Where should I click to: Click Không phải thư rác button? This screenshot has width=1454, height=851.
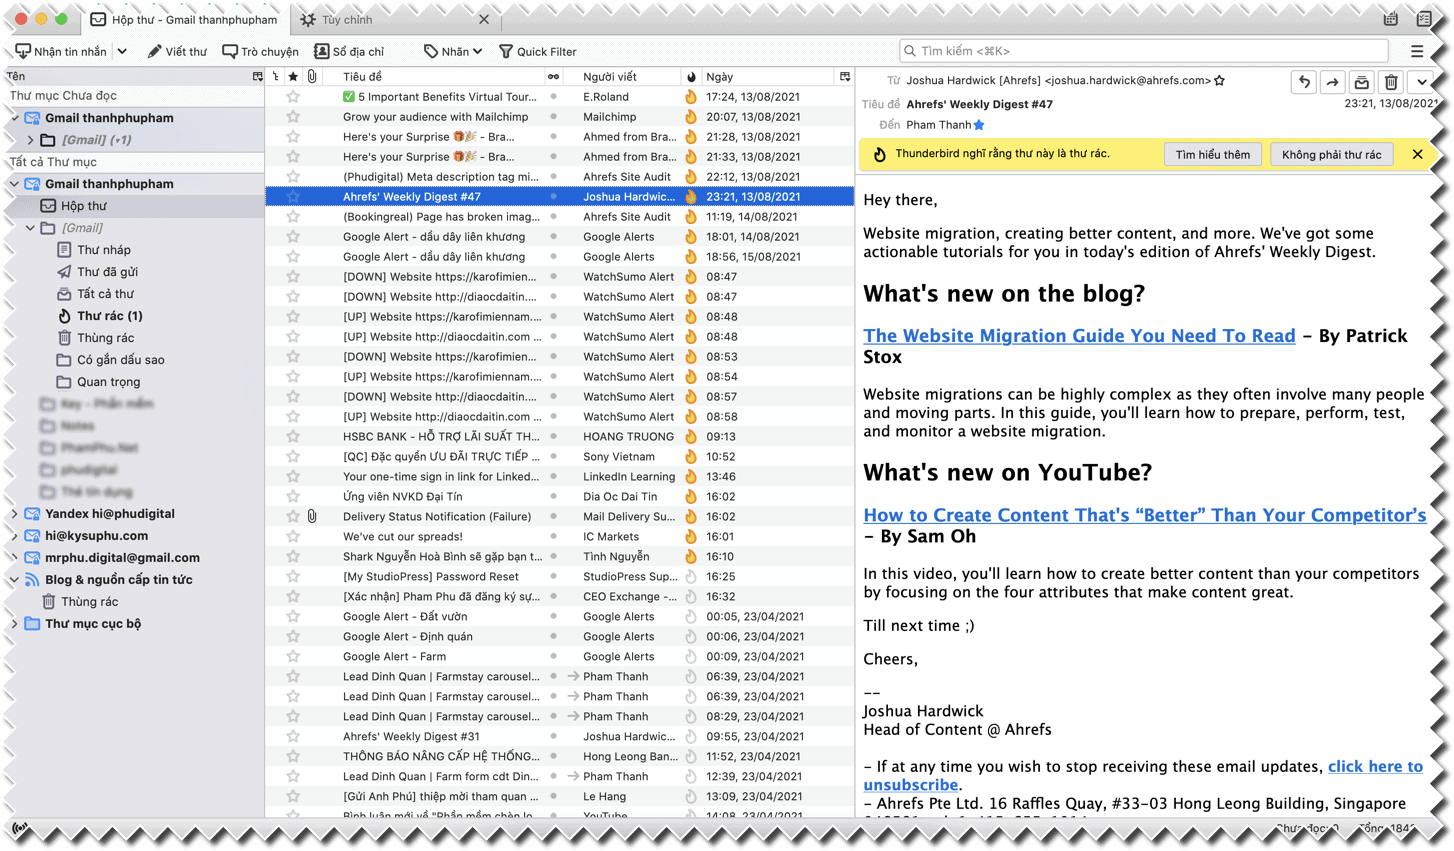tap(1331, 155)
